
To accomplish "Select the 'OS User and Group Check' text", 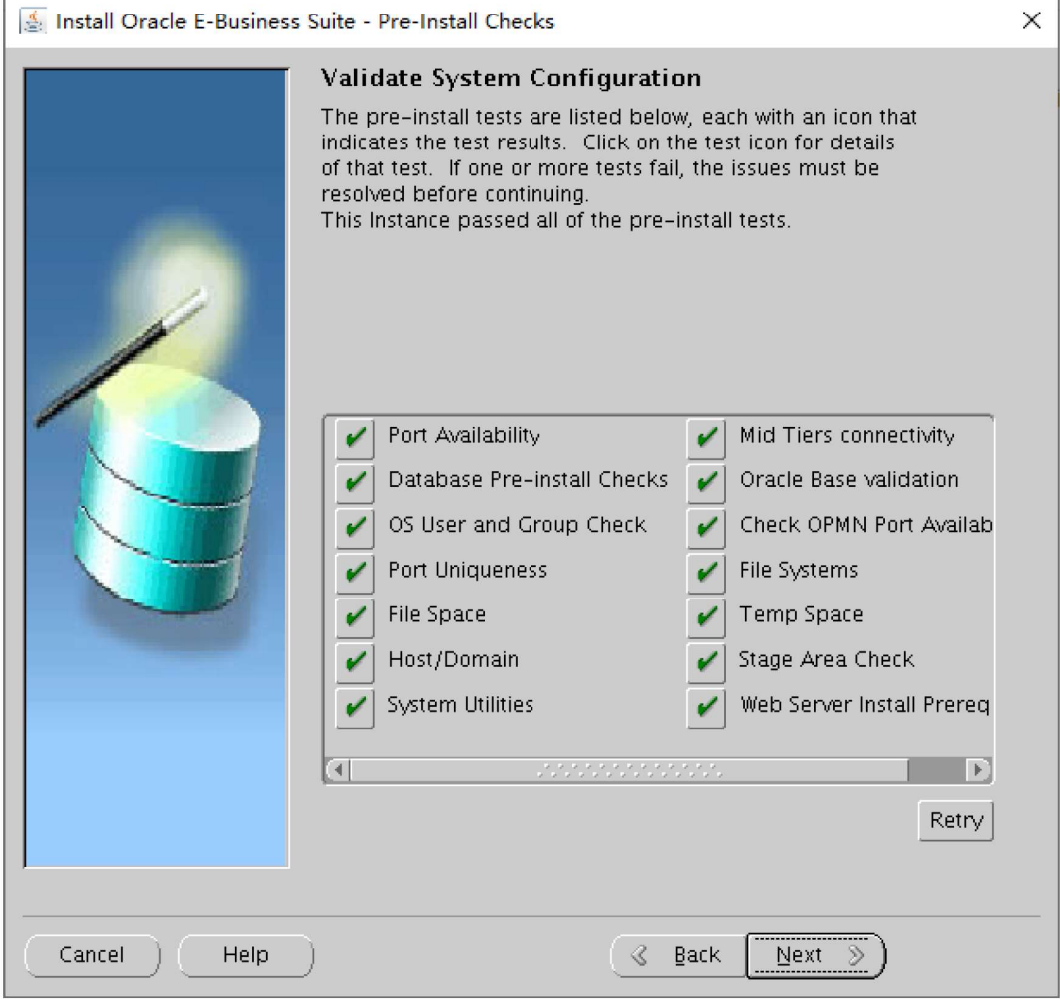I will click(x=517, y=525).
